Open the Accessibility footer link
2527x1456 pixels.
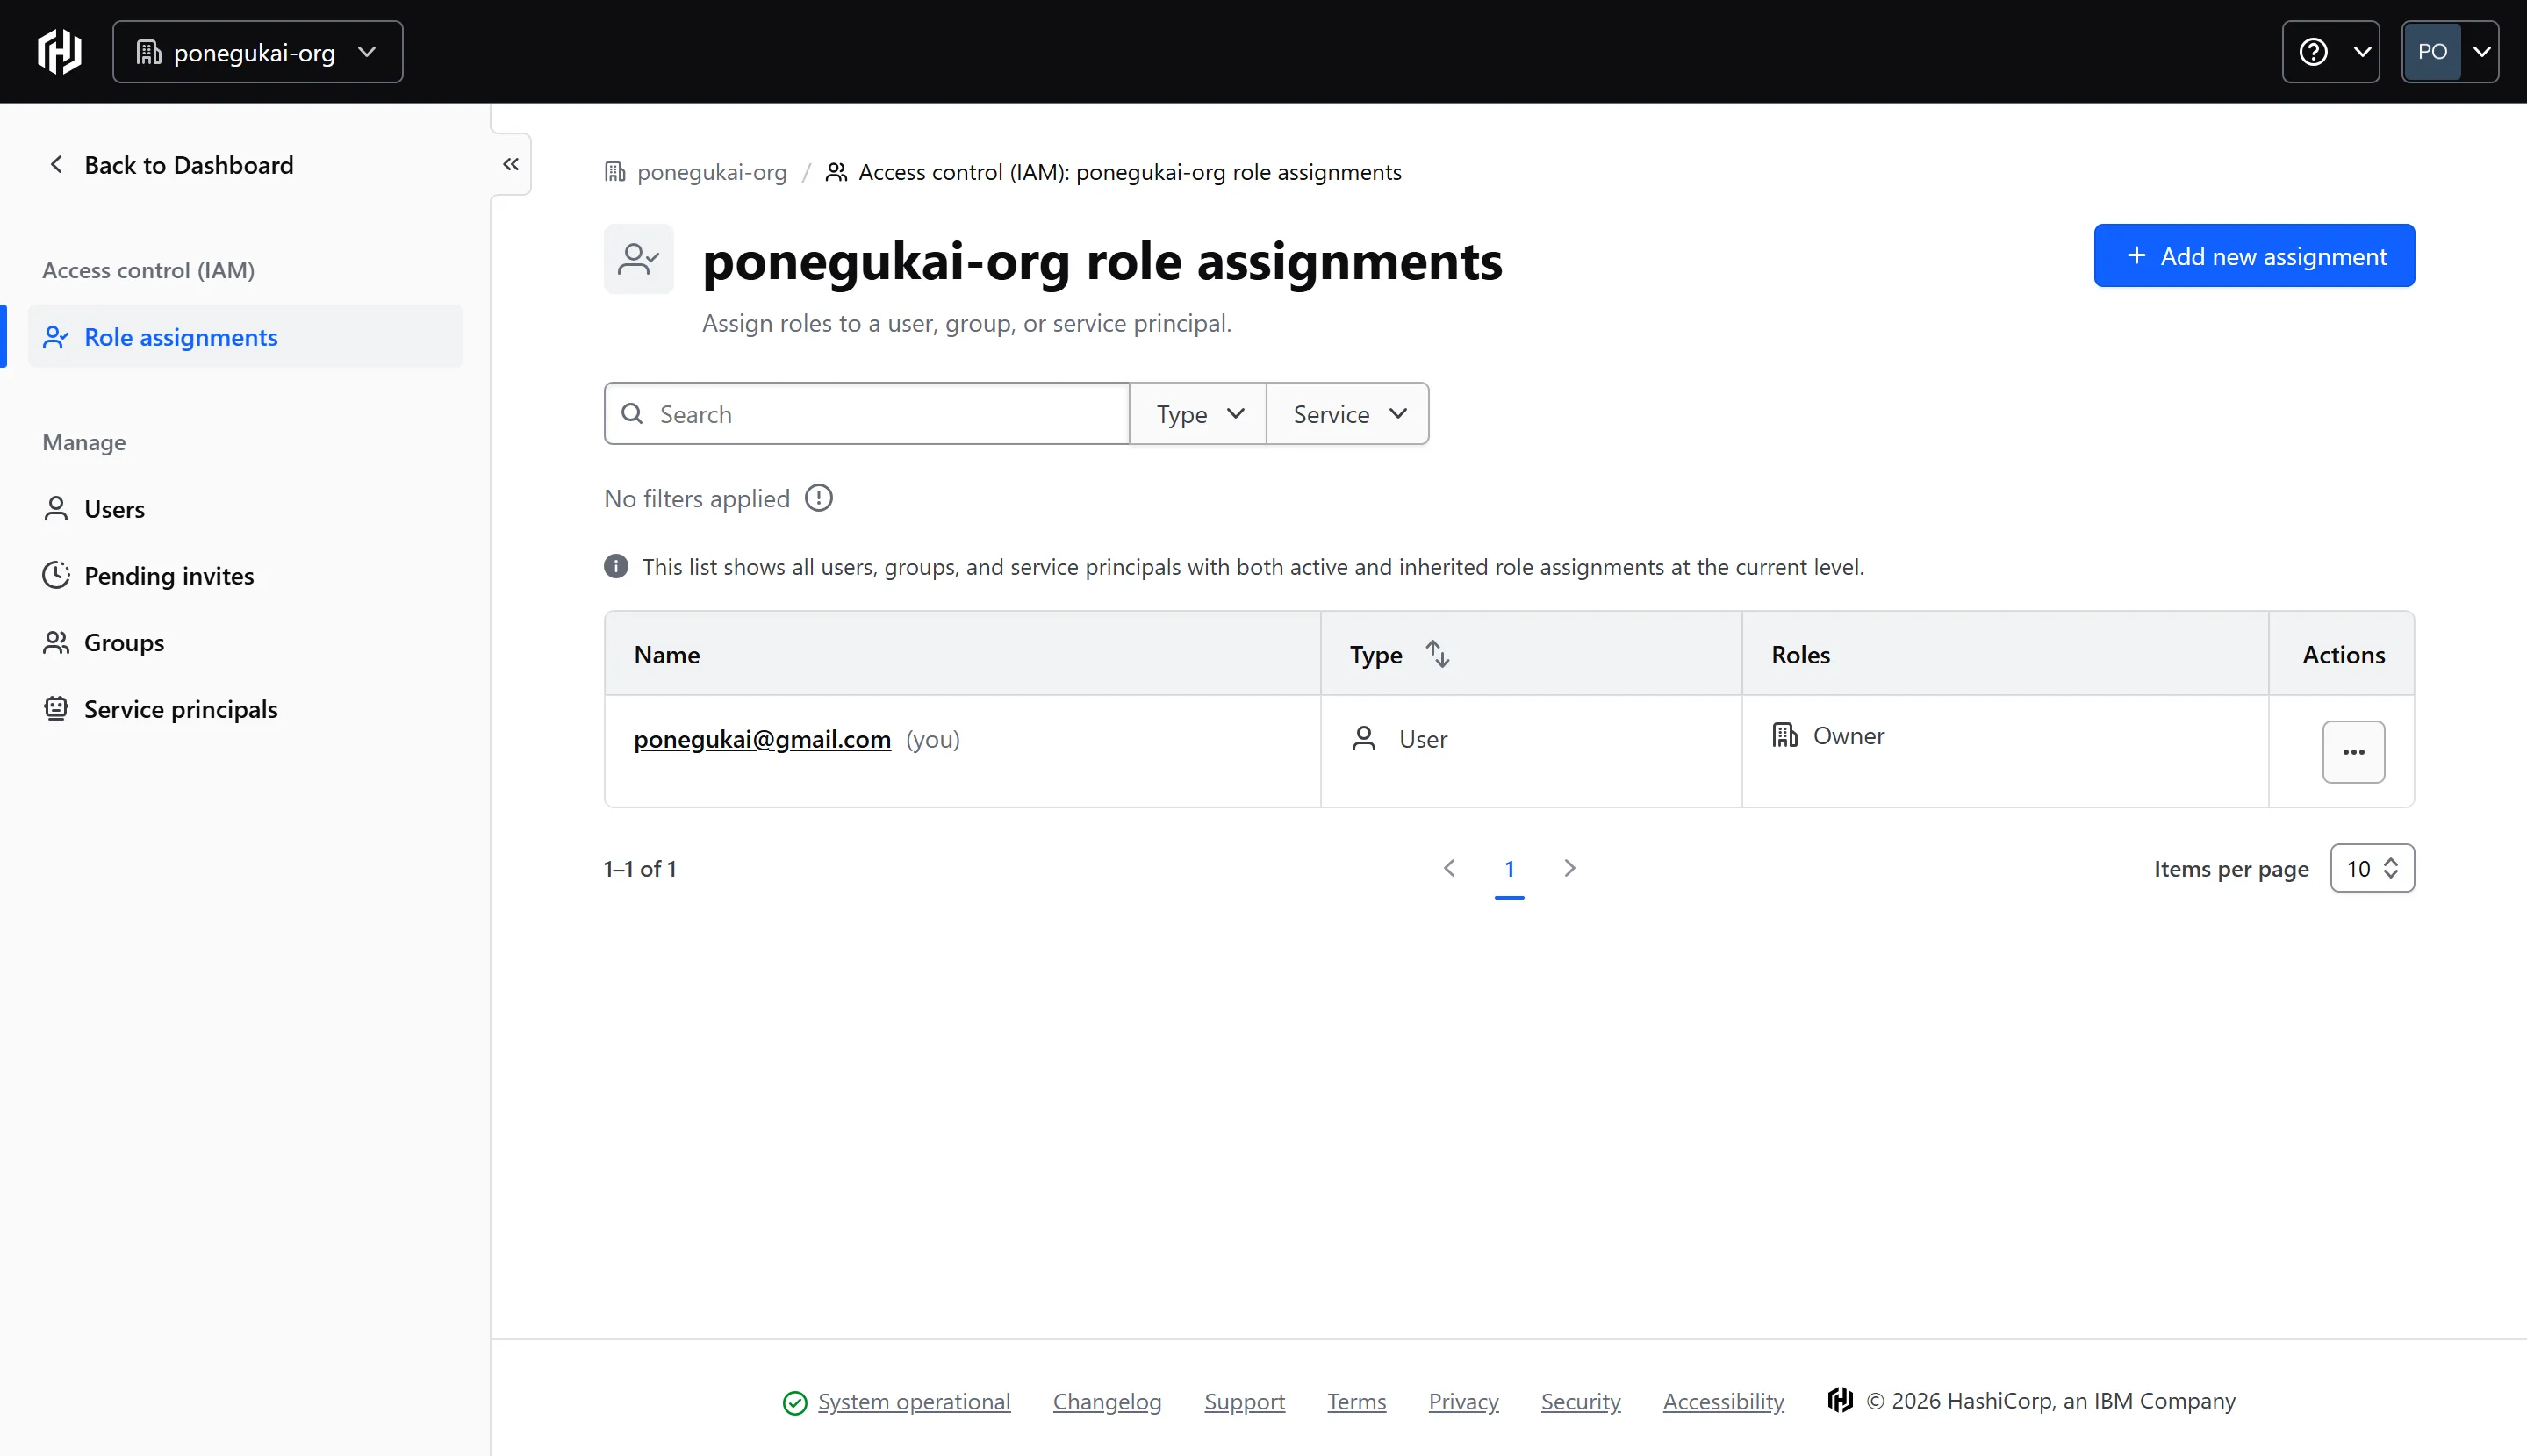(1724, 1402)
